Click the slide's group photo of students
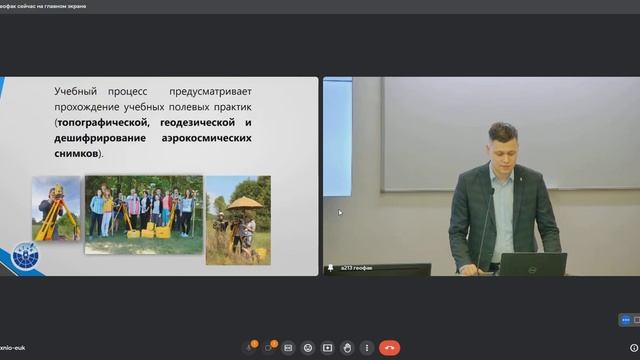640x360 pixels. [144, 215]
